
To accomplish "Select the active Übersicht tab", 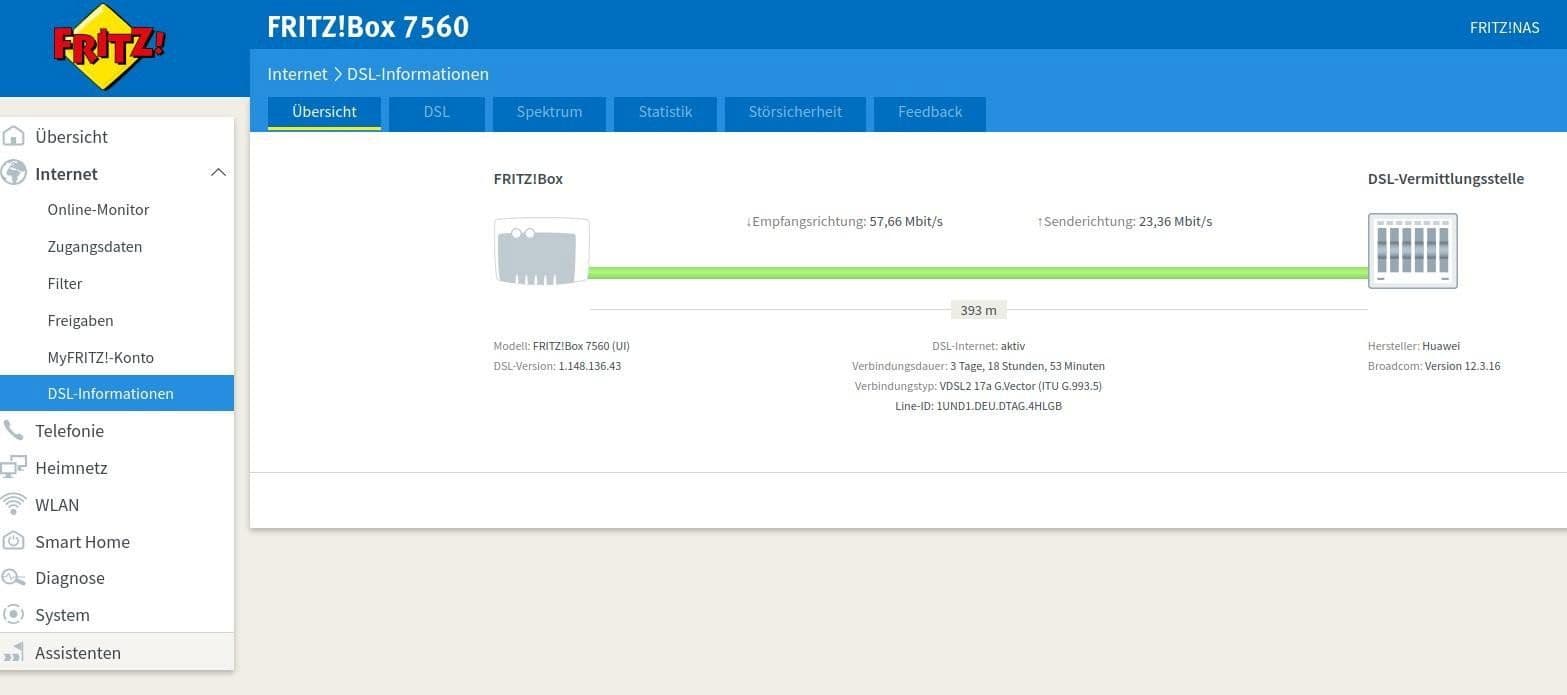I will [324, 113].
